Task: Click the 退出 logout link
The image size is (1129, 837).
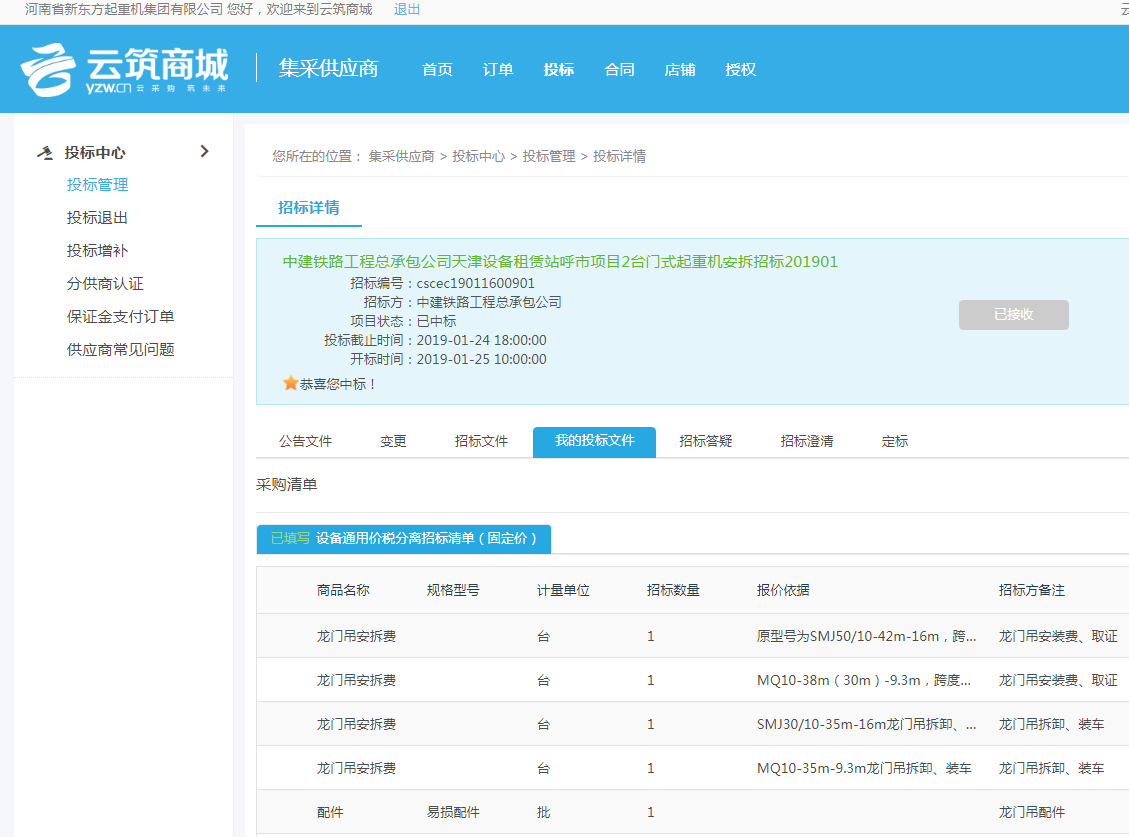Action: (407, 9)
